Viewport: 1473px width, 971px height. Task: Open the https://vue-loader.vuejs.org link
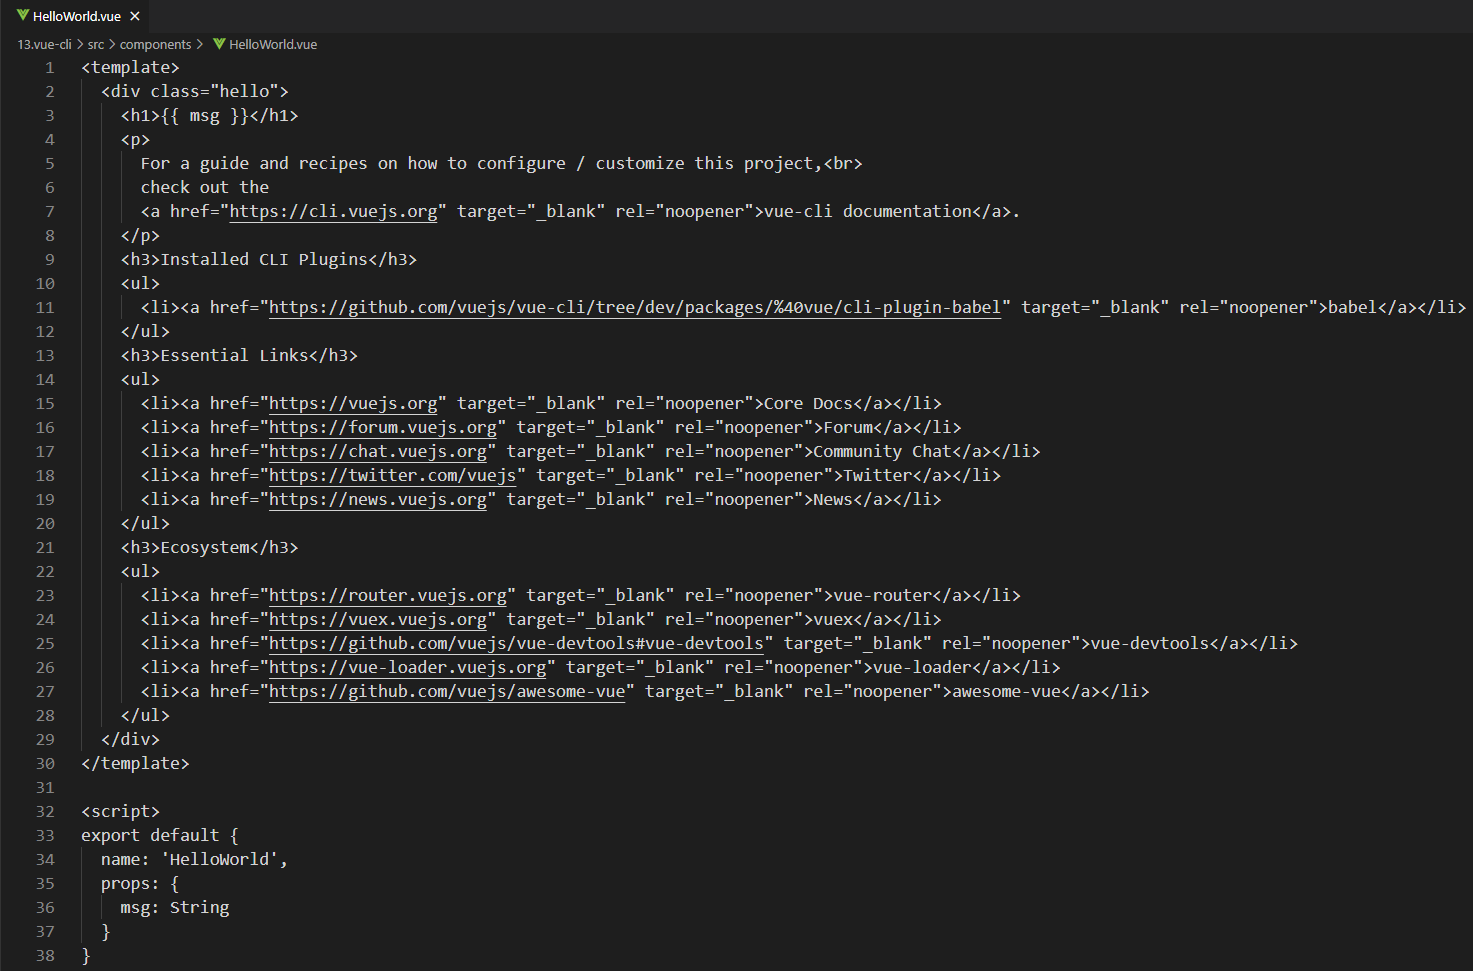408,667
